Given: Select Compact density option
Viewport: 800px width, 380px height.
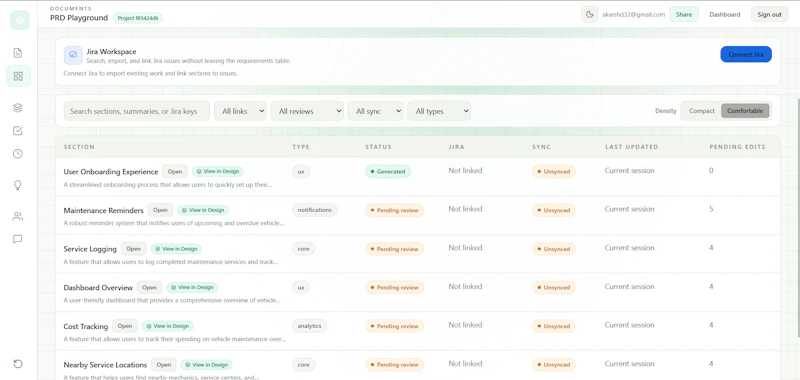Looking at the screenshot, I should point(702,111).
